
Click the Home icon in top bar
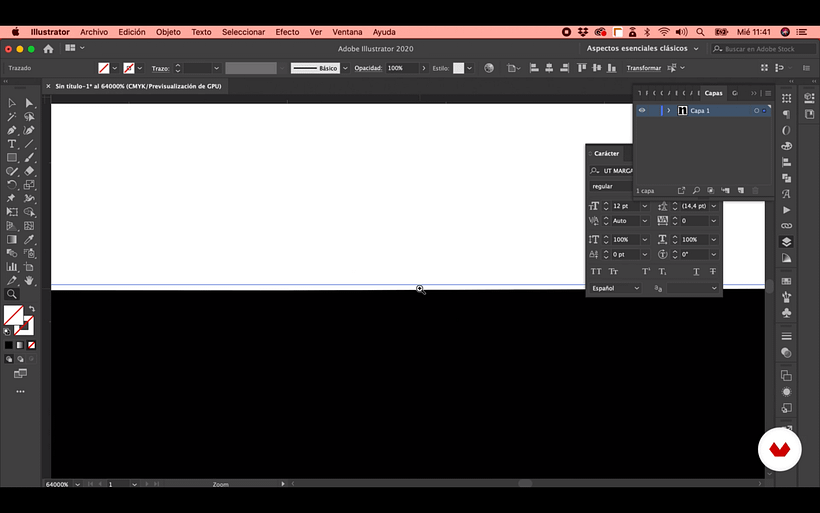48,48
